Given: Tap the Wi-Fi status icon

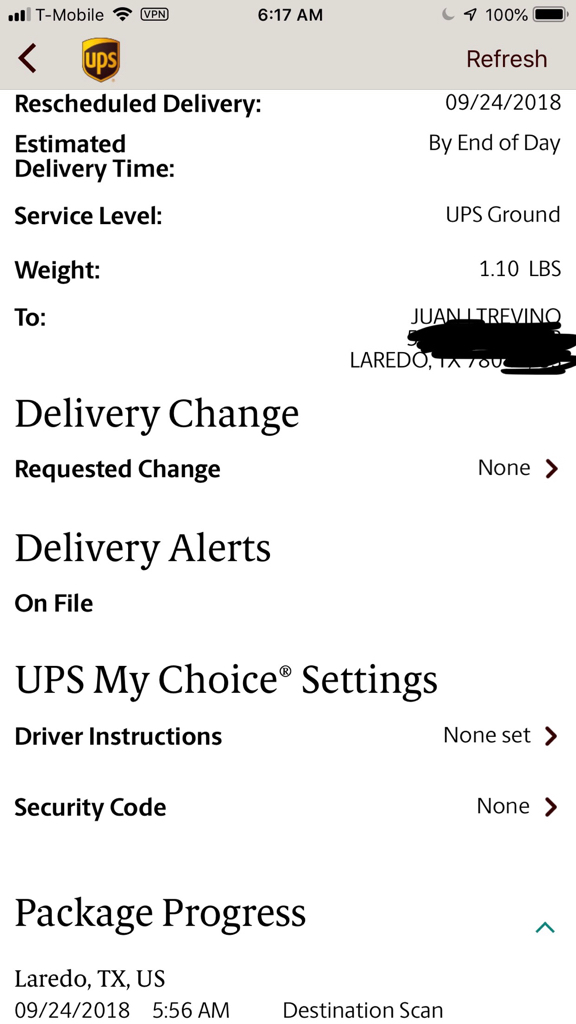Looking at the screenshot, I should click(x=122, y=14).
